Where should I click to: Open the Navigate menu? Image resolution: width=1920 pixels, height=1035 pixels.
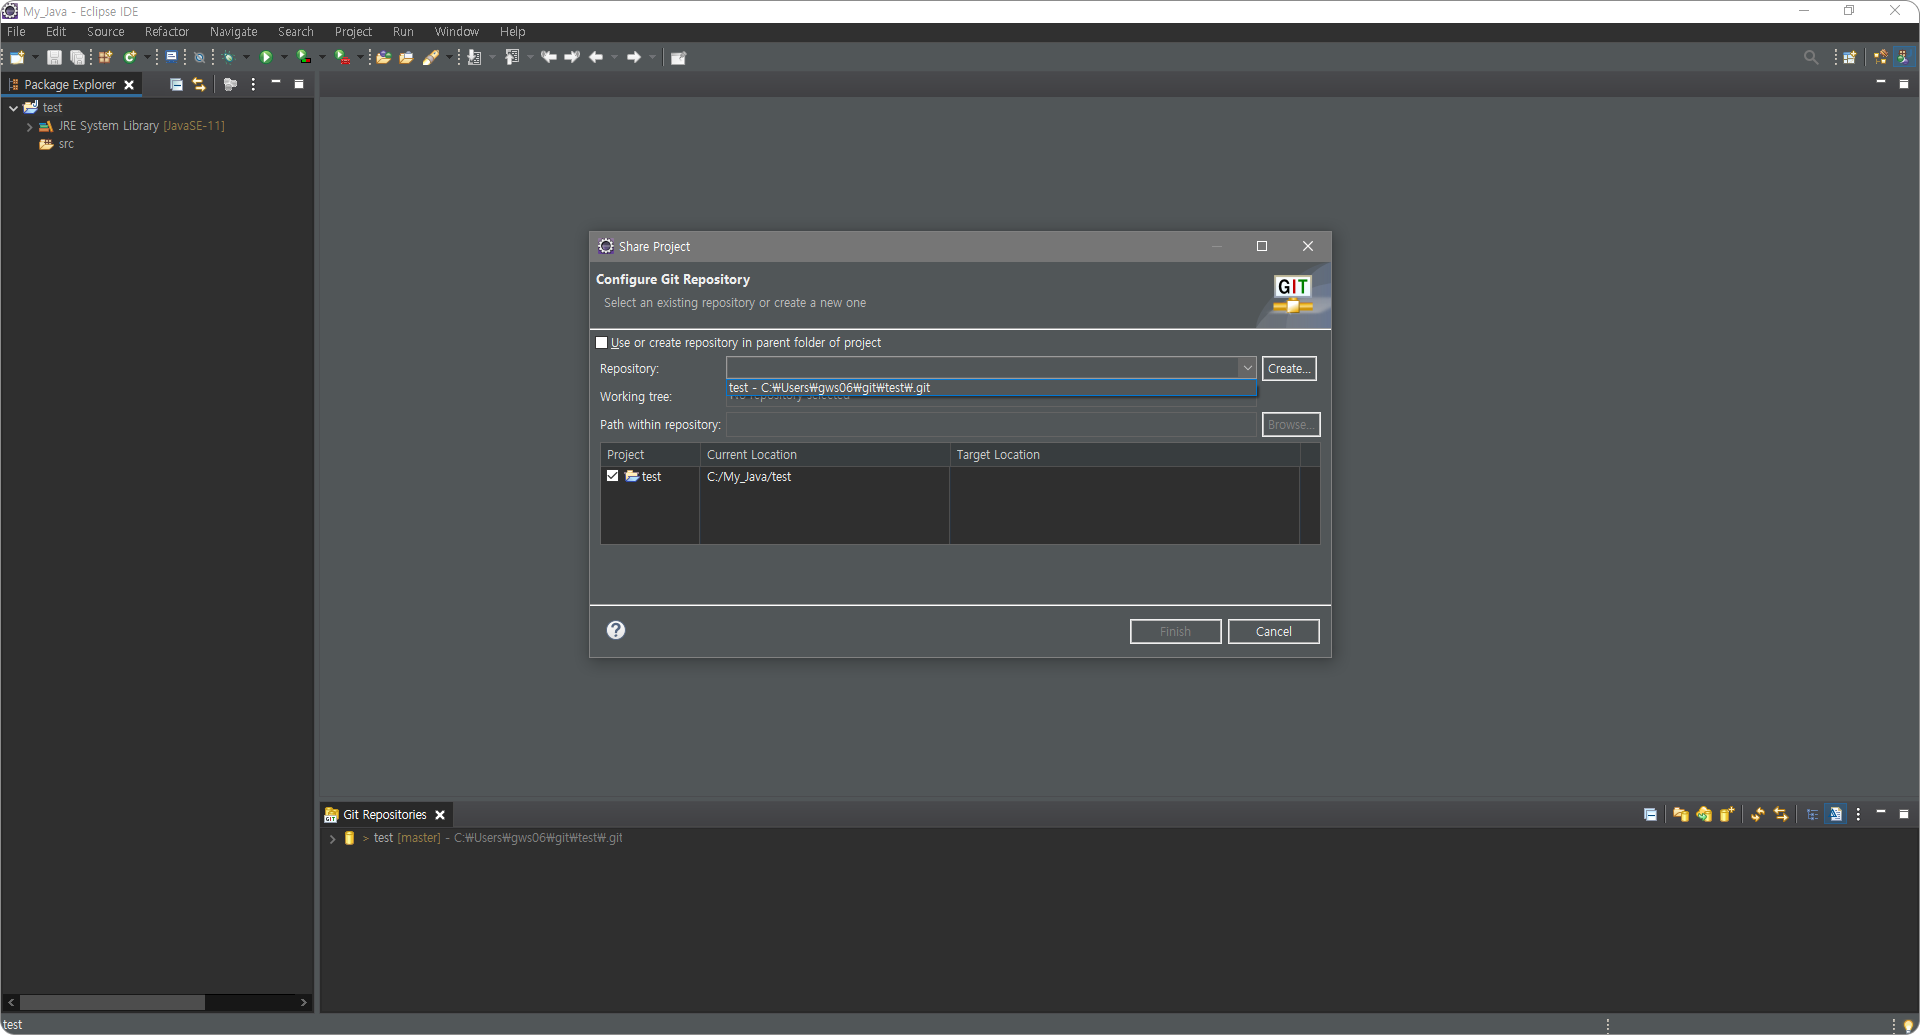(x=233, y=32)
